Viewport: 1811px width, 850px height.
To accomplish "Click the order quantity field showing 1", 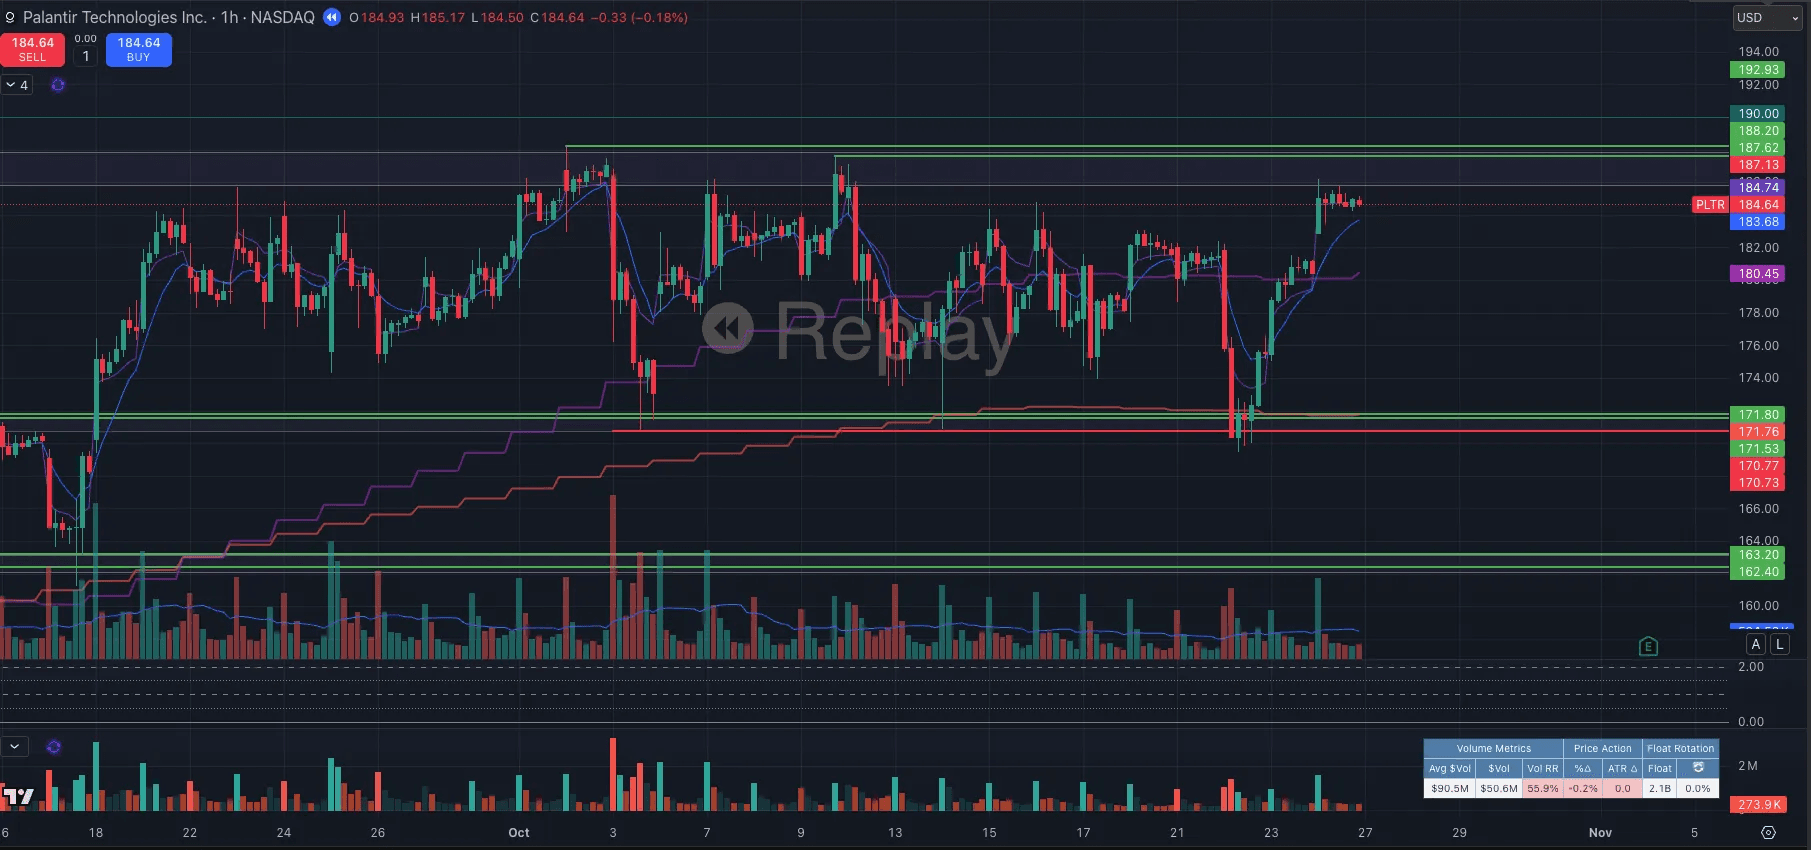I will (x=86, y=56).
